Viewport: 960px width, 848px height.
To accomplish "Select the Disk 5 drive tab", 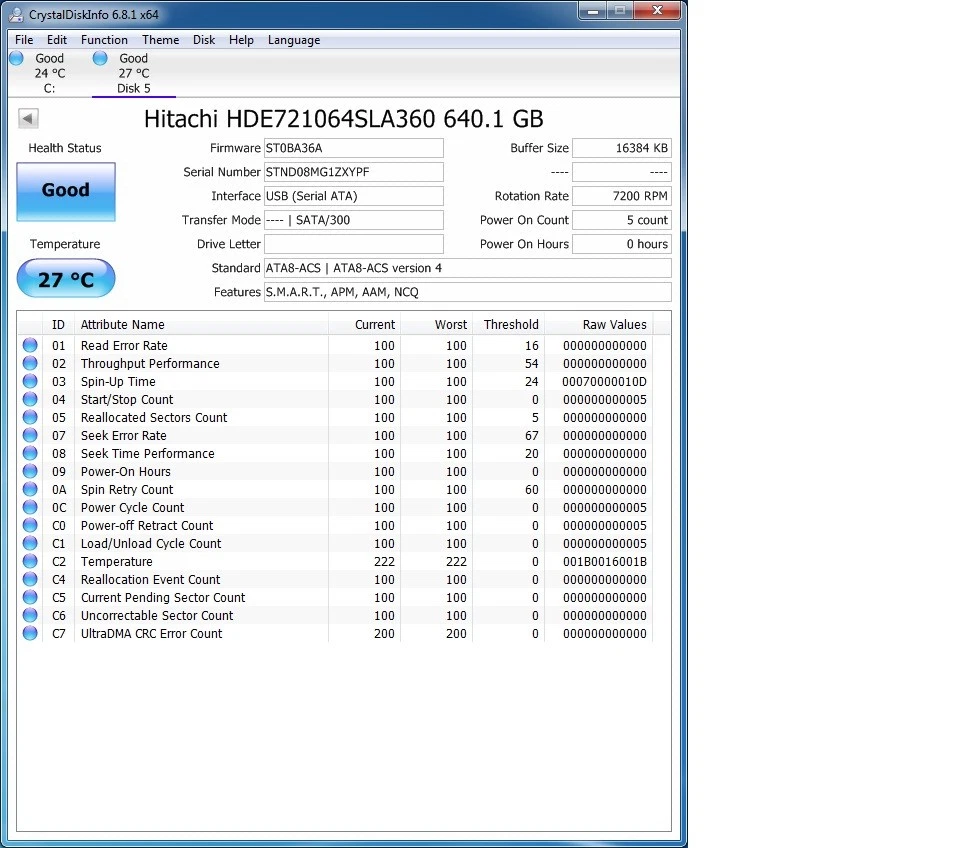I will point(133,74).
